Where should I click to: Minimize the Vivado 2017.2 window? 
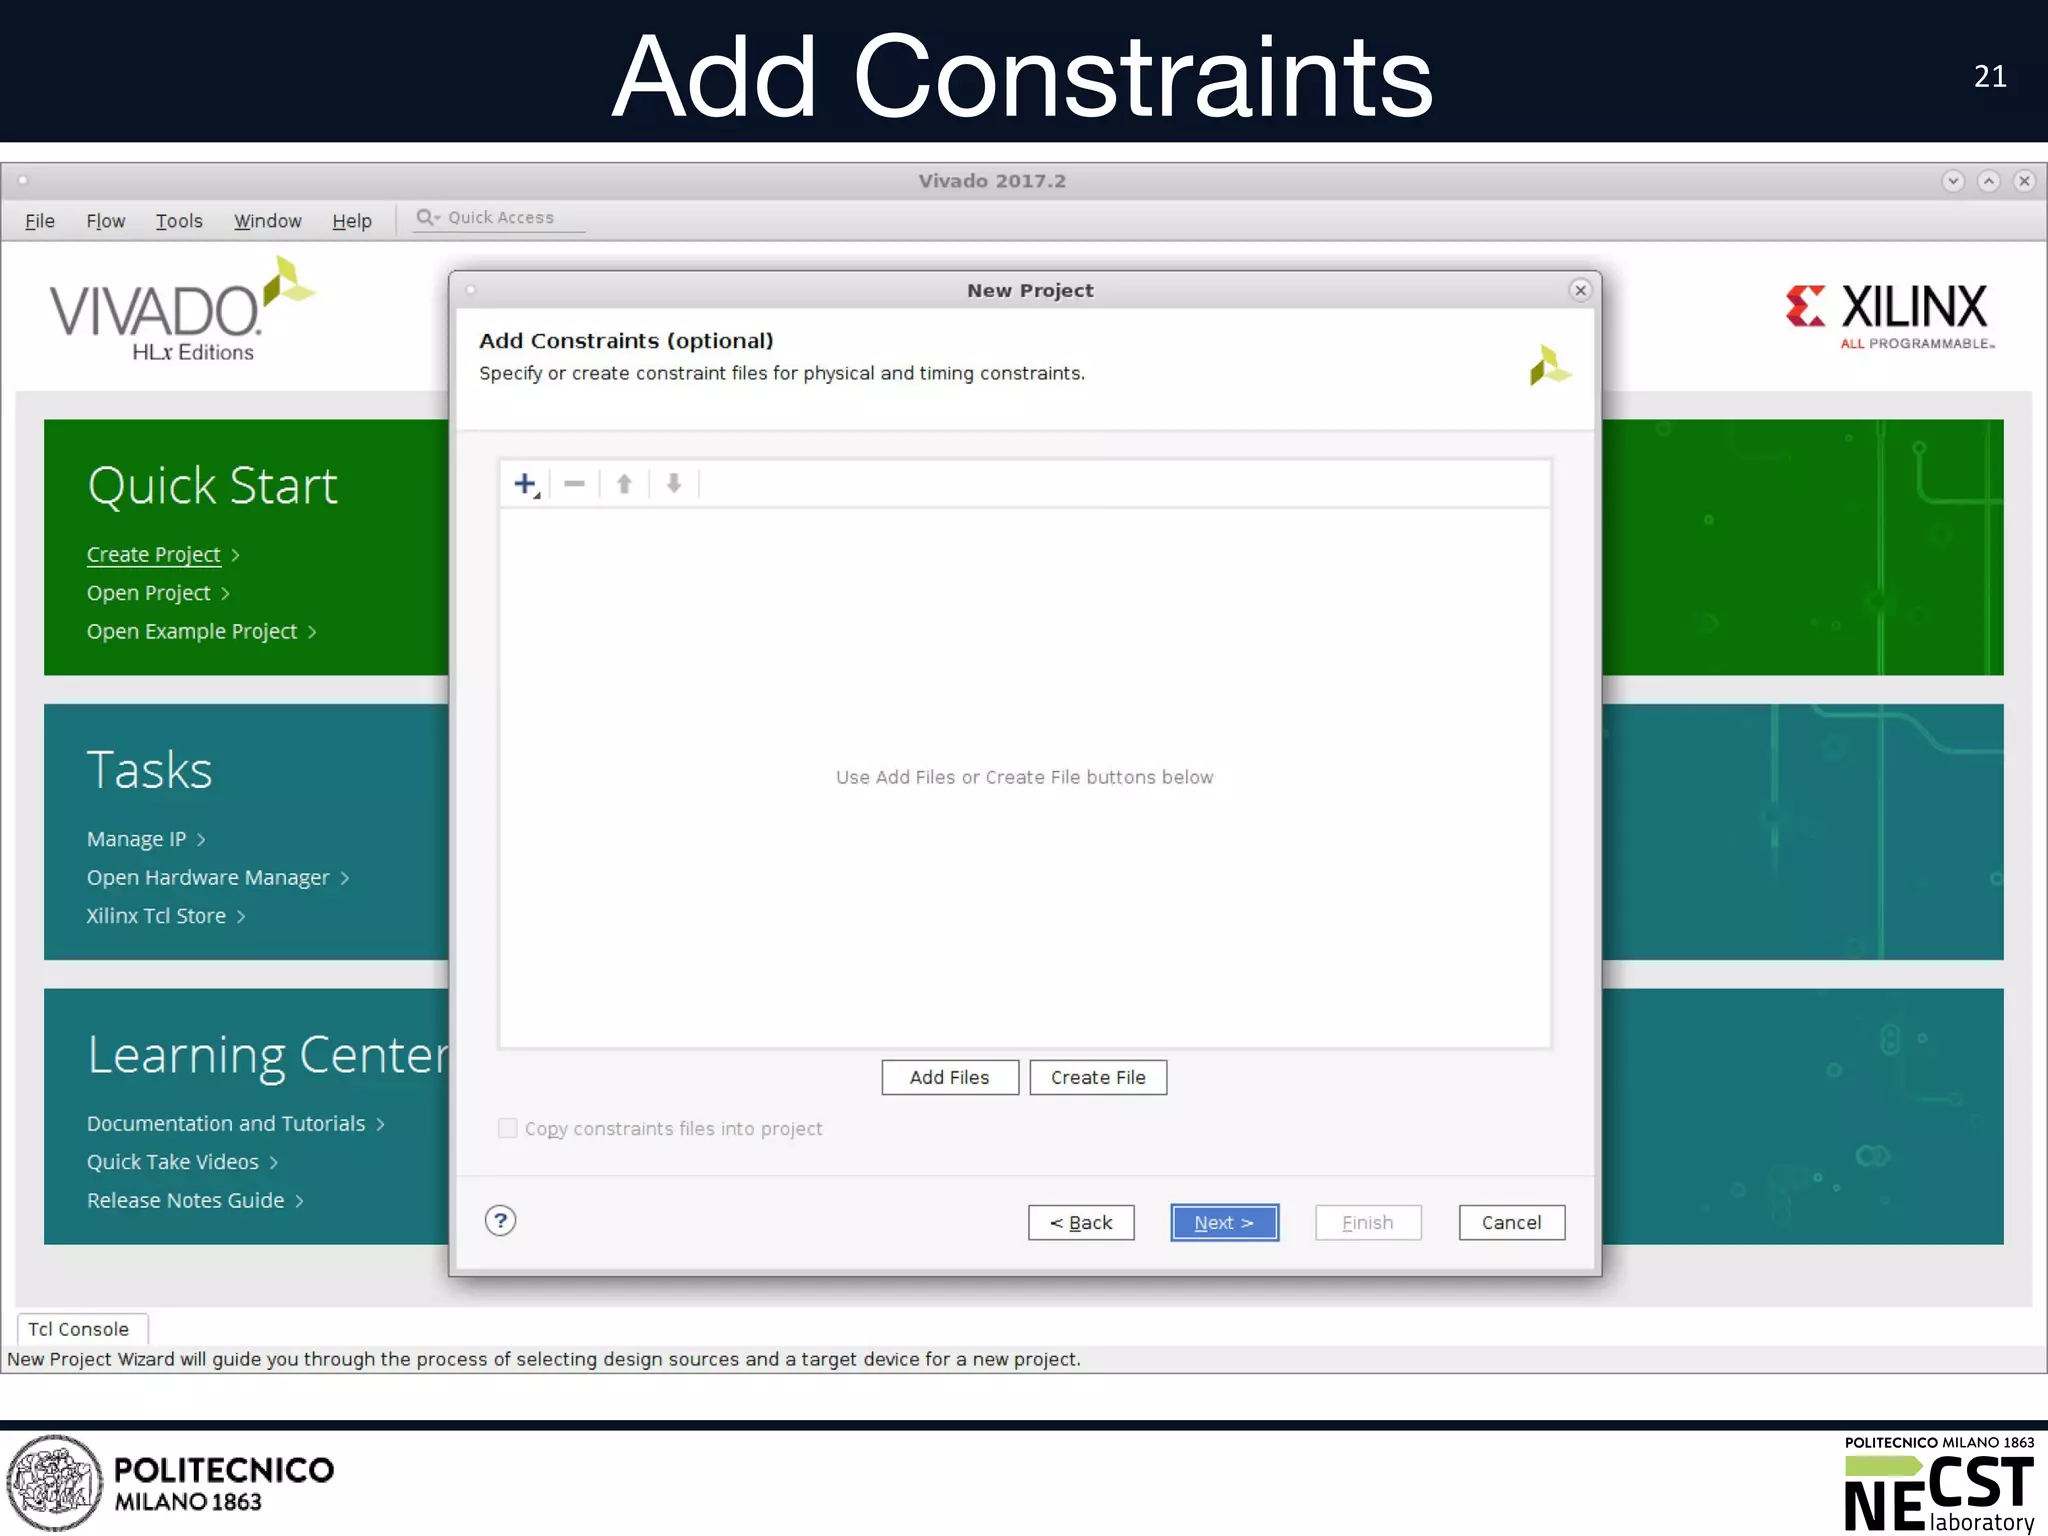point(1953,181)
